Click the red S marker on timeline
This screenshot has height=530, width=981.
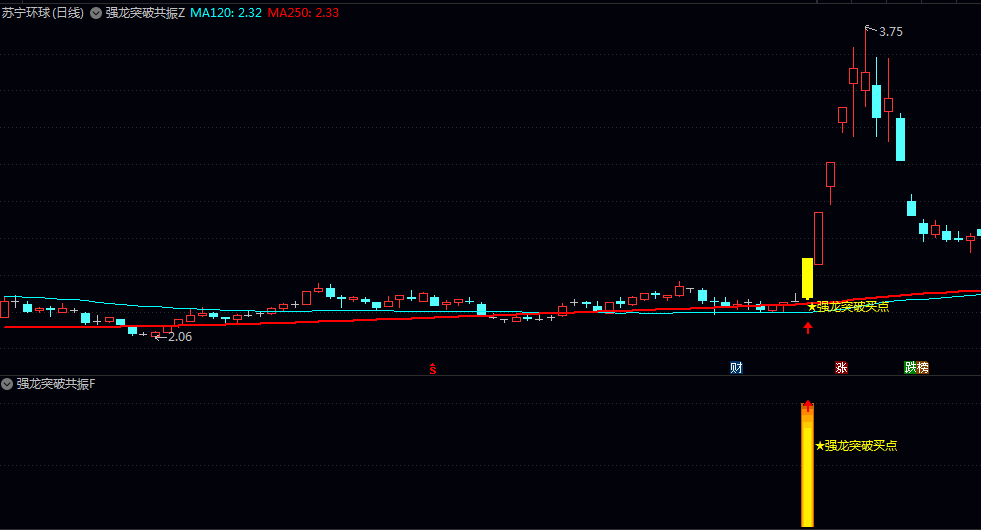point(433,369)
